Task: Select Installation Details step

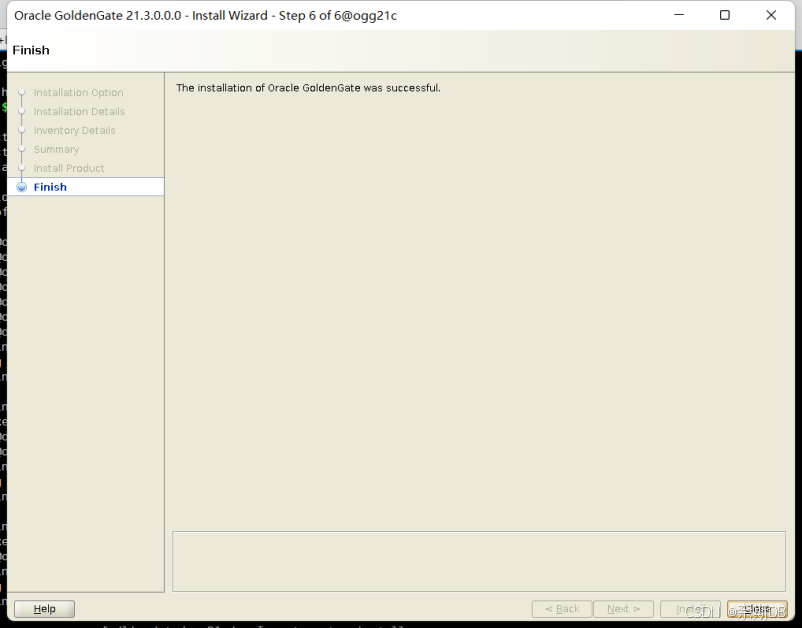Action: 79,111
